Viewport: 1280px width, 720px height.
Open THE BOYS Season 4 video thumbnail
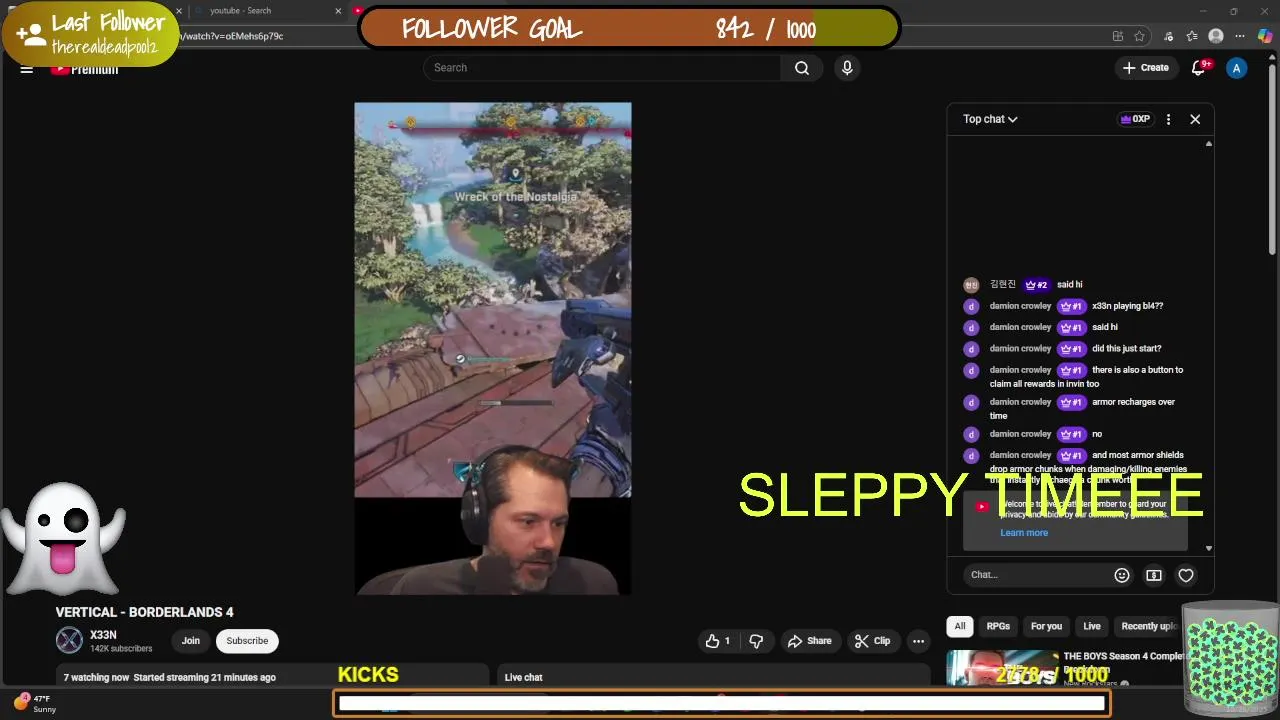[1001, 668]
